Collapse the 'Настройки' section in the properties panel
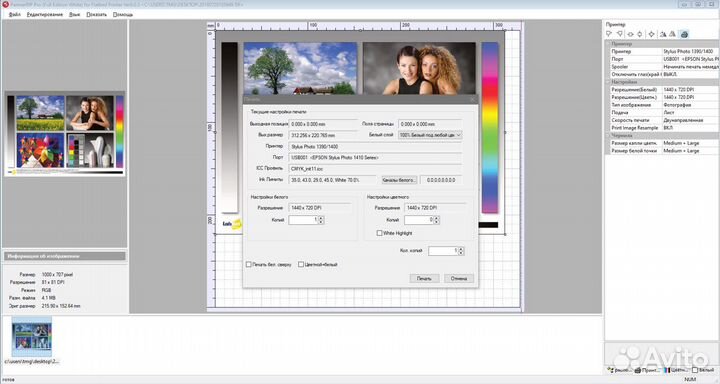 (x=608, y=82)
